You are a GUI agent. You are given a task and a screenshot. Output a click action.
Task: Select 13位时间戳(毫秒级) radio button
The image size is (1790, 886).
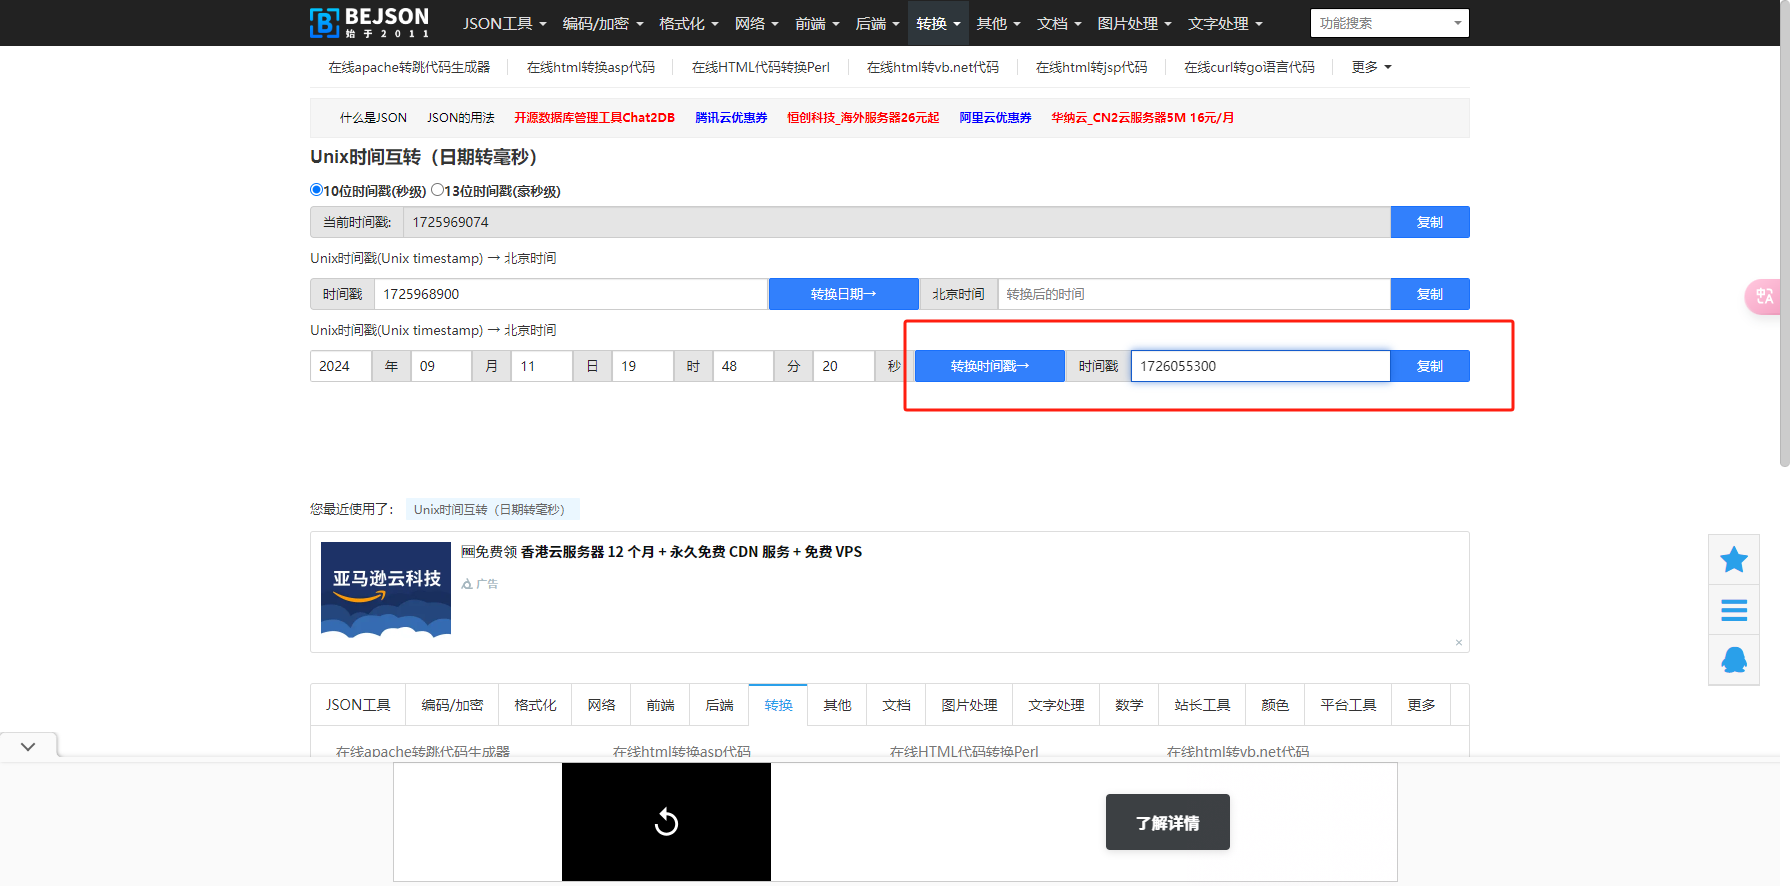pyautogui.click(x=438, y=190)
